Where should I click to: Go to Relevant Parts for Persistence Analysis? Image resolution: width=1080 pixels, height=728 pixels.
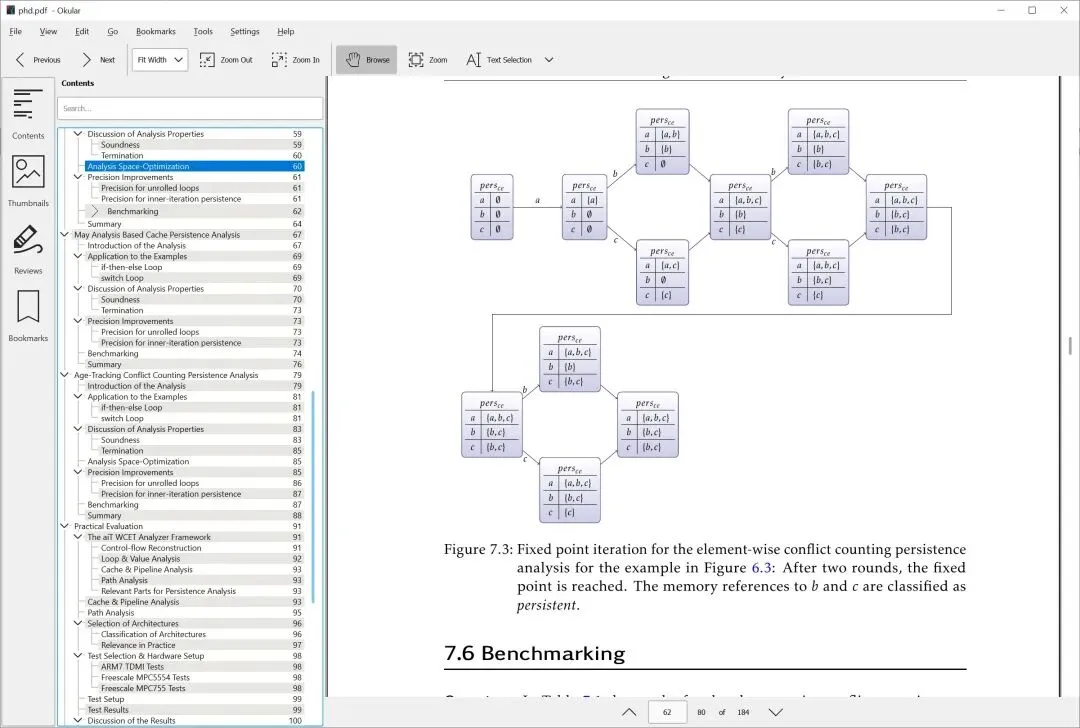(201, 591)
